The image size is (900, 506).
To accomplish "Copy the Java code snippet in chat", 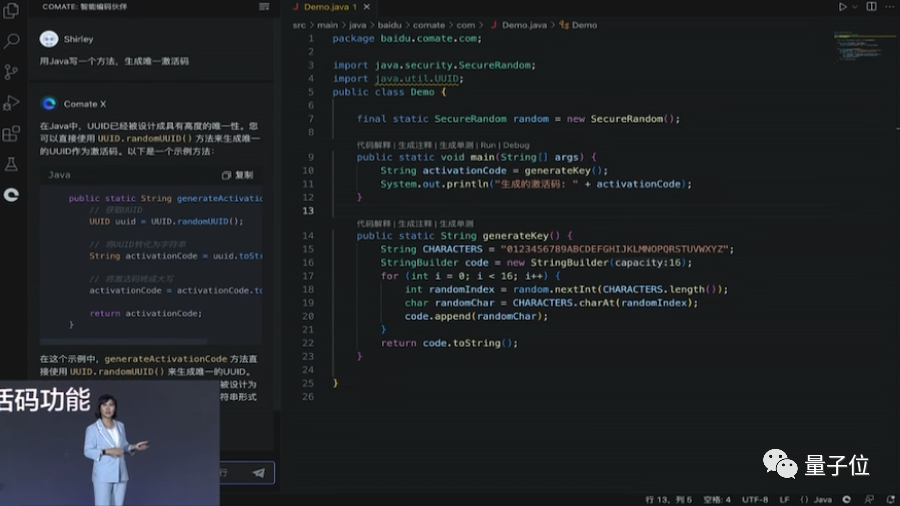I will (x=238, y=175).
